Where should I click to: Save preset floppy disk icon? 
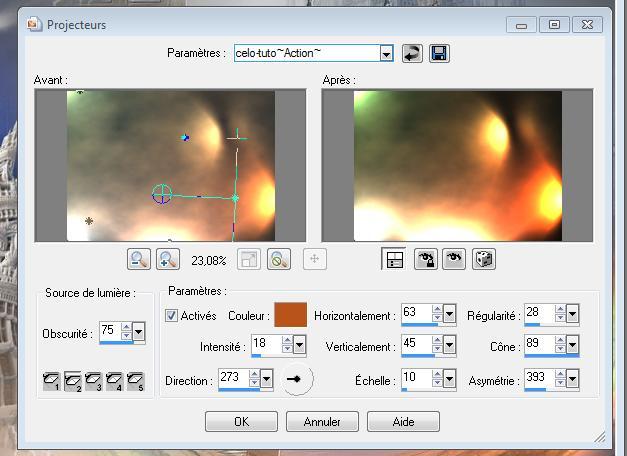pyautogui.click(x=439, y=53)
